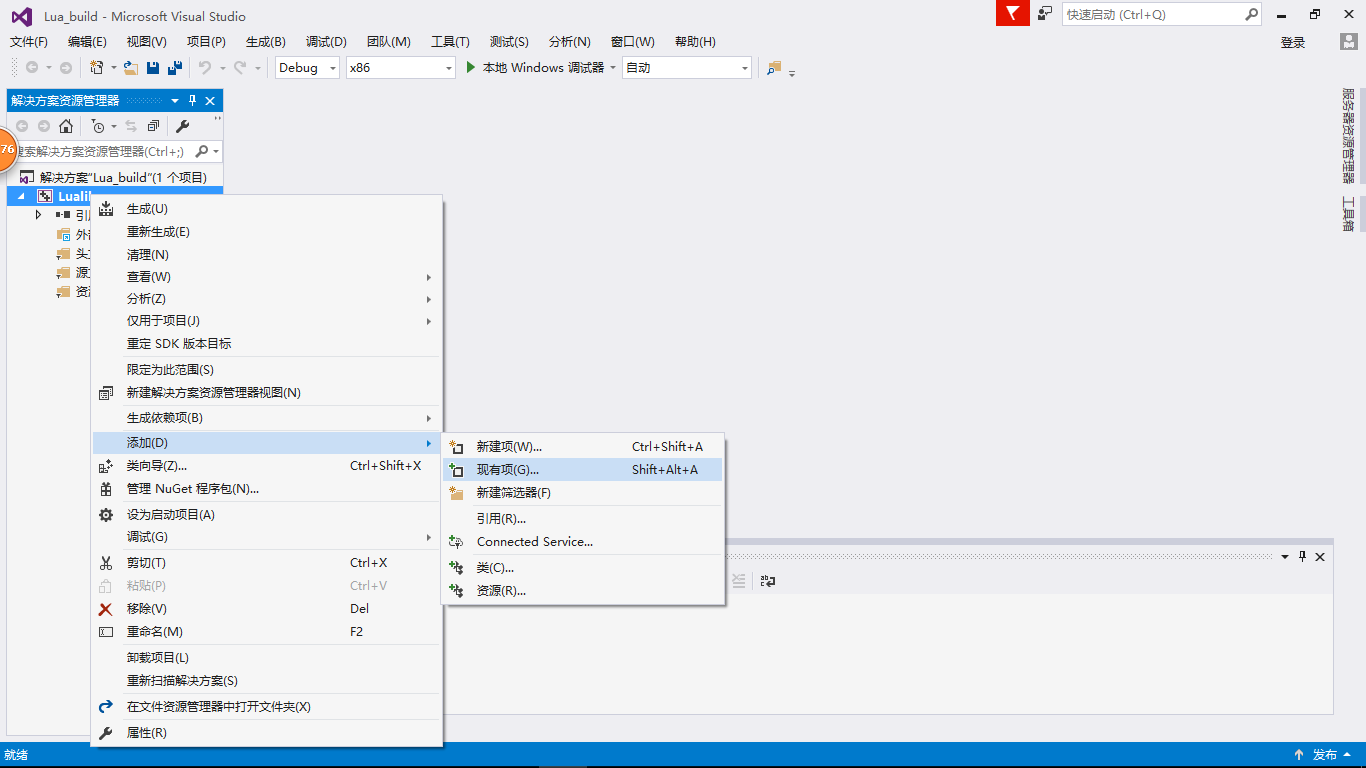Click the feedback icon next to Quick Launch
The height and width of the screenshot is (768, 1366).
click(1045, 13)
